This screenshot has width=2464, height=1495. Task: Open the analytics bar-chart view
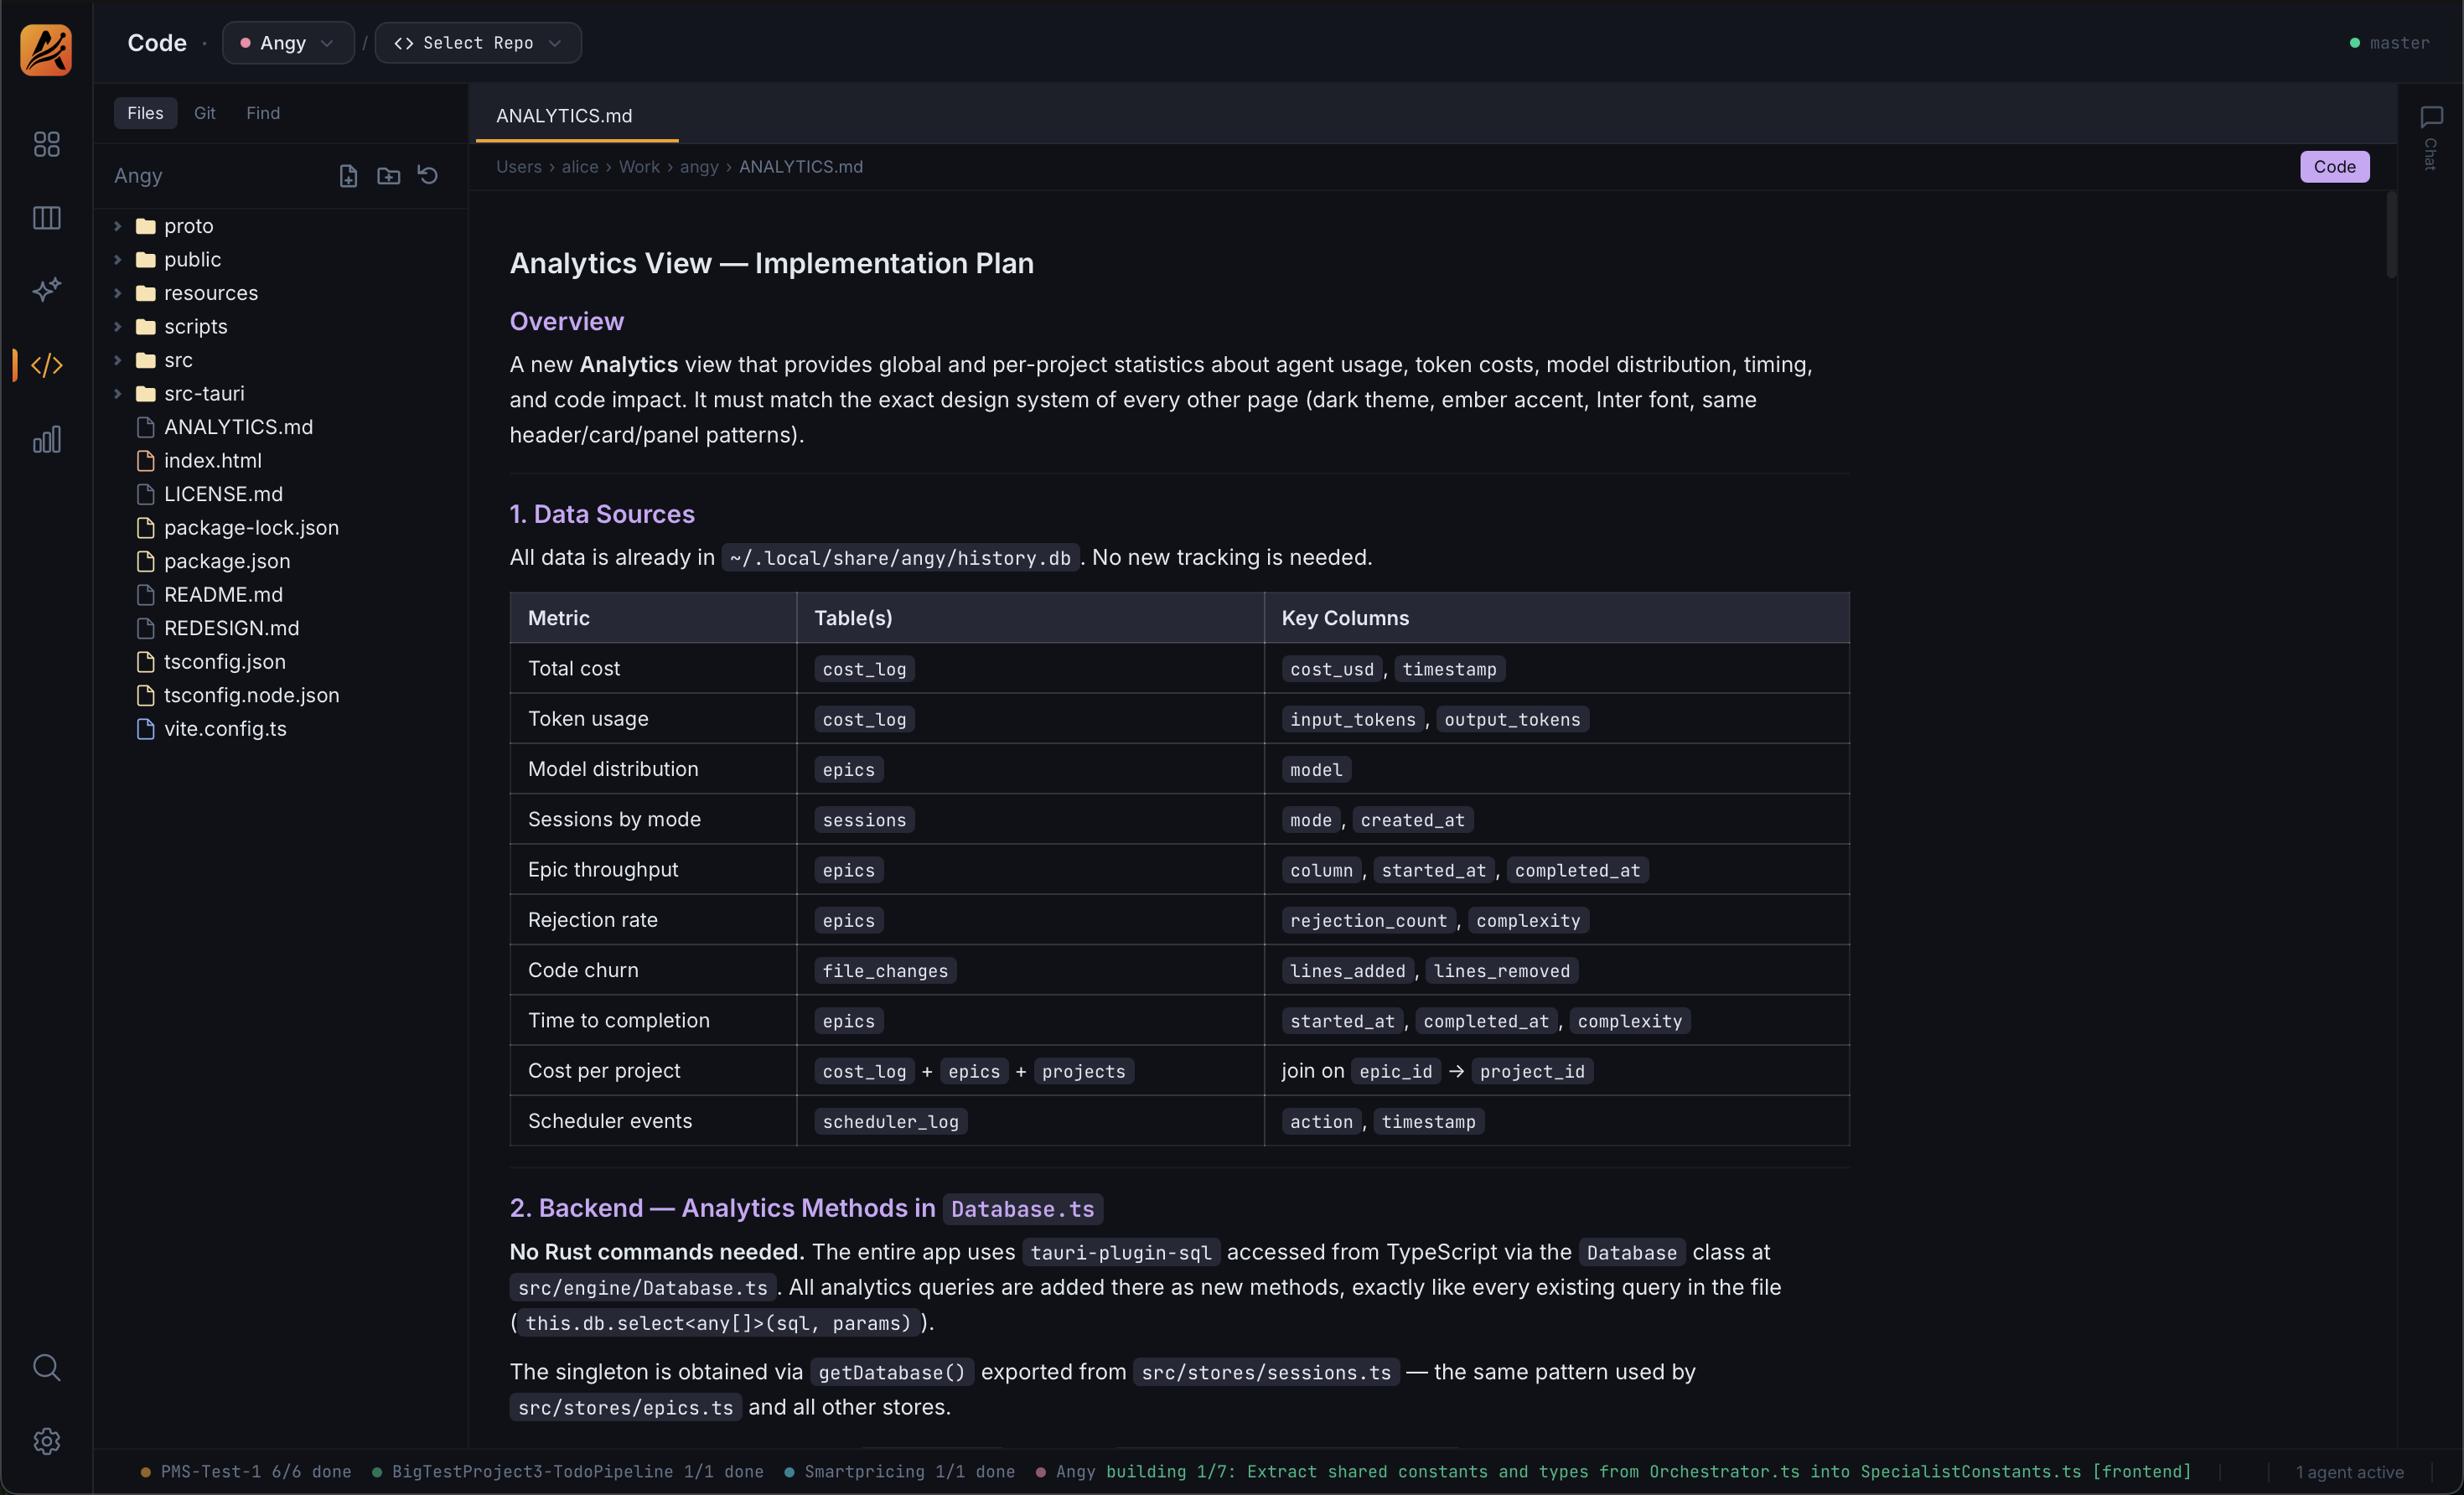(x=46, y=438)
